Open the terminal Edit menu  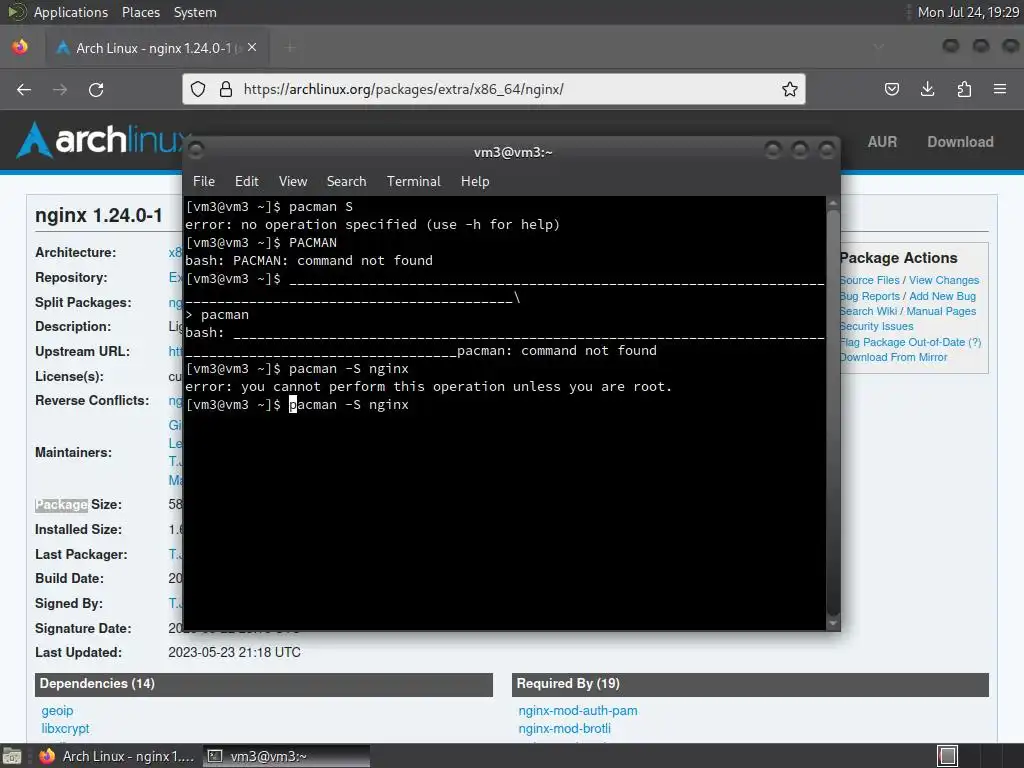(x=246, y=182)
